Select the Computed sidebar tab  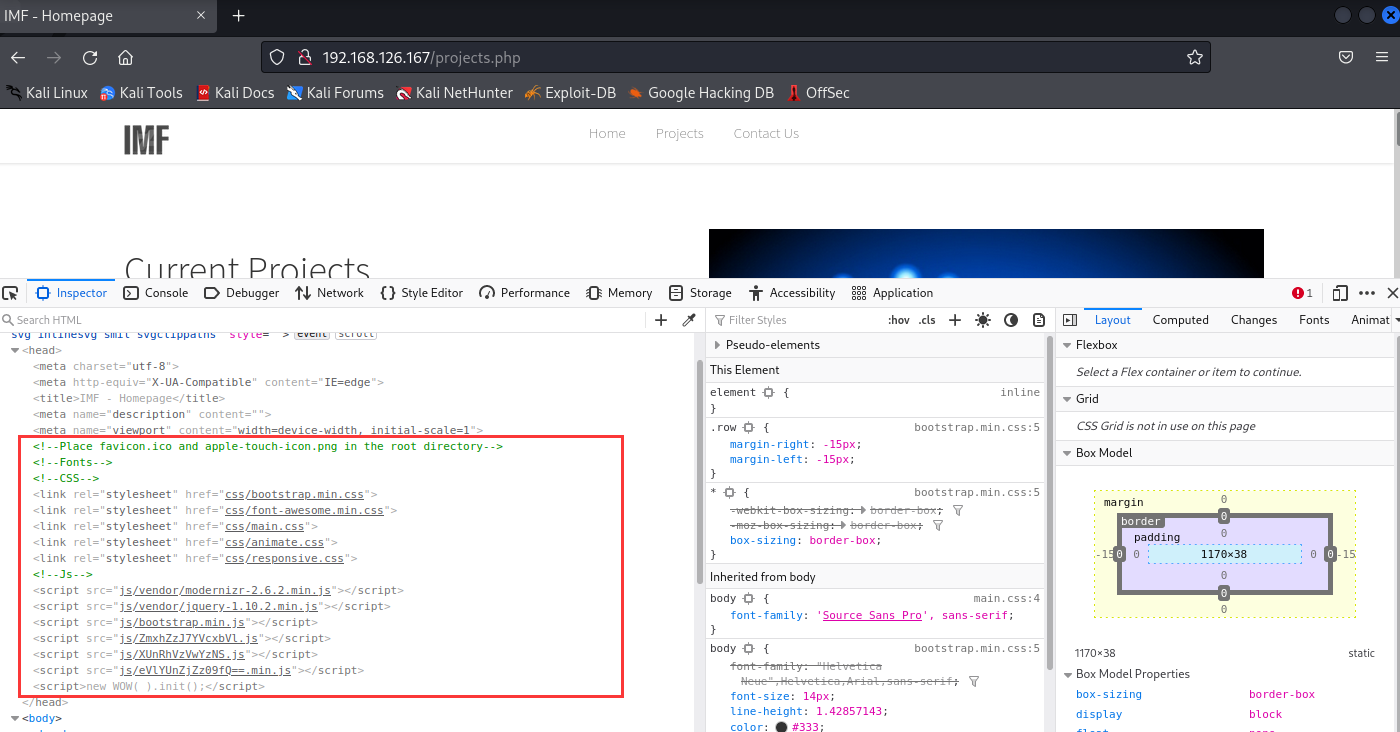coord(1180,320)
